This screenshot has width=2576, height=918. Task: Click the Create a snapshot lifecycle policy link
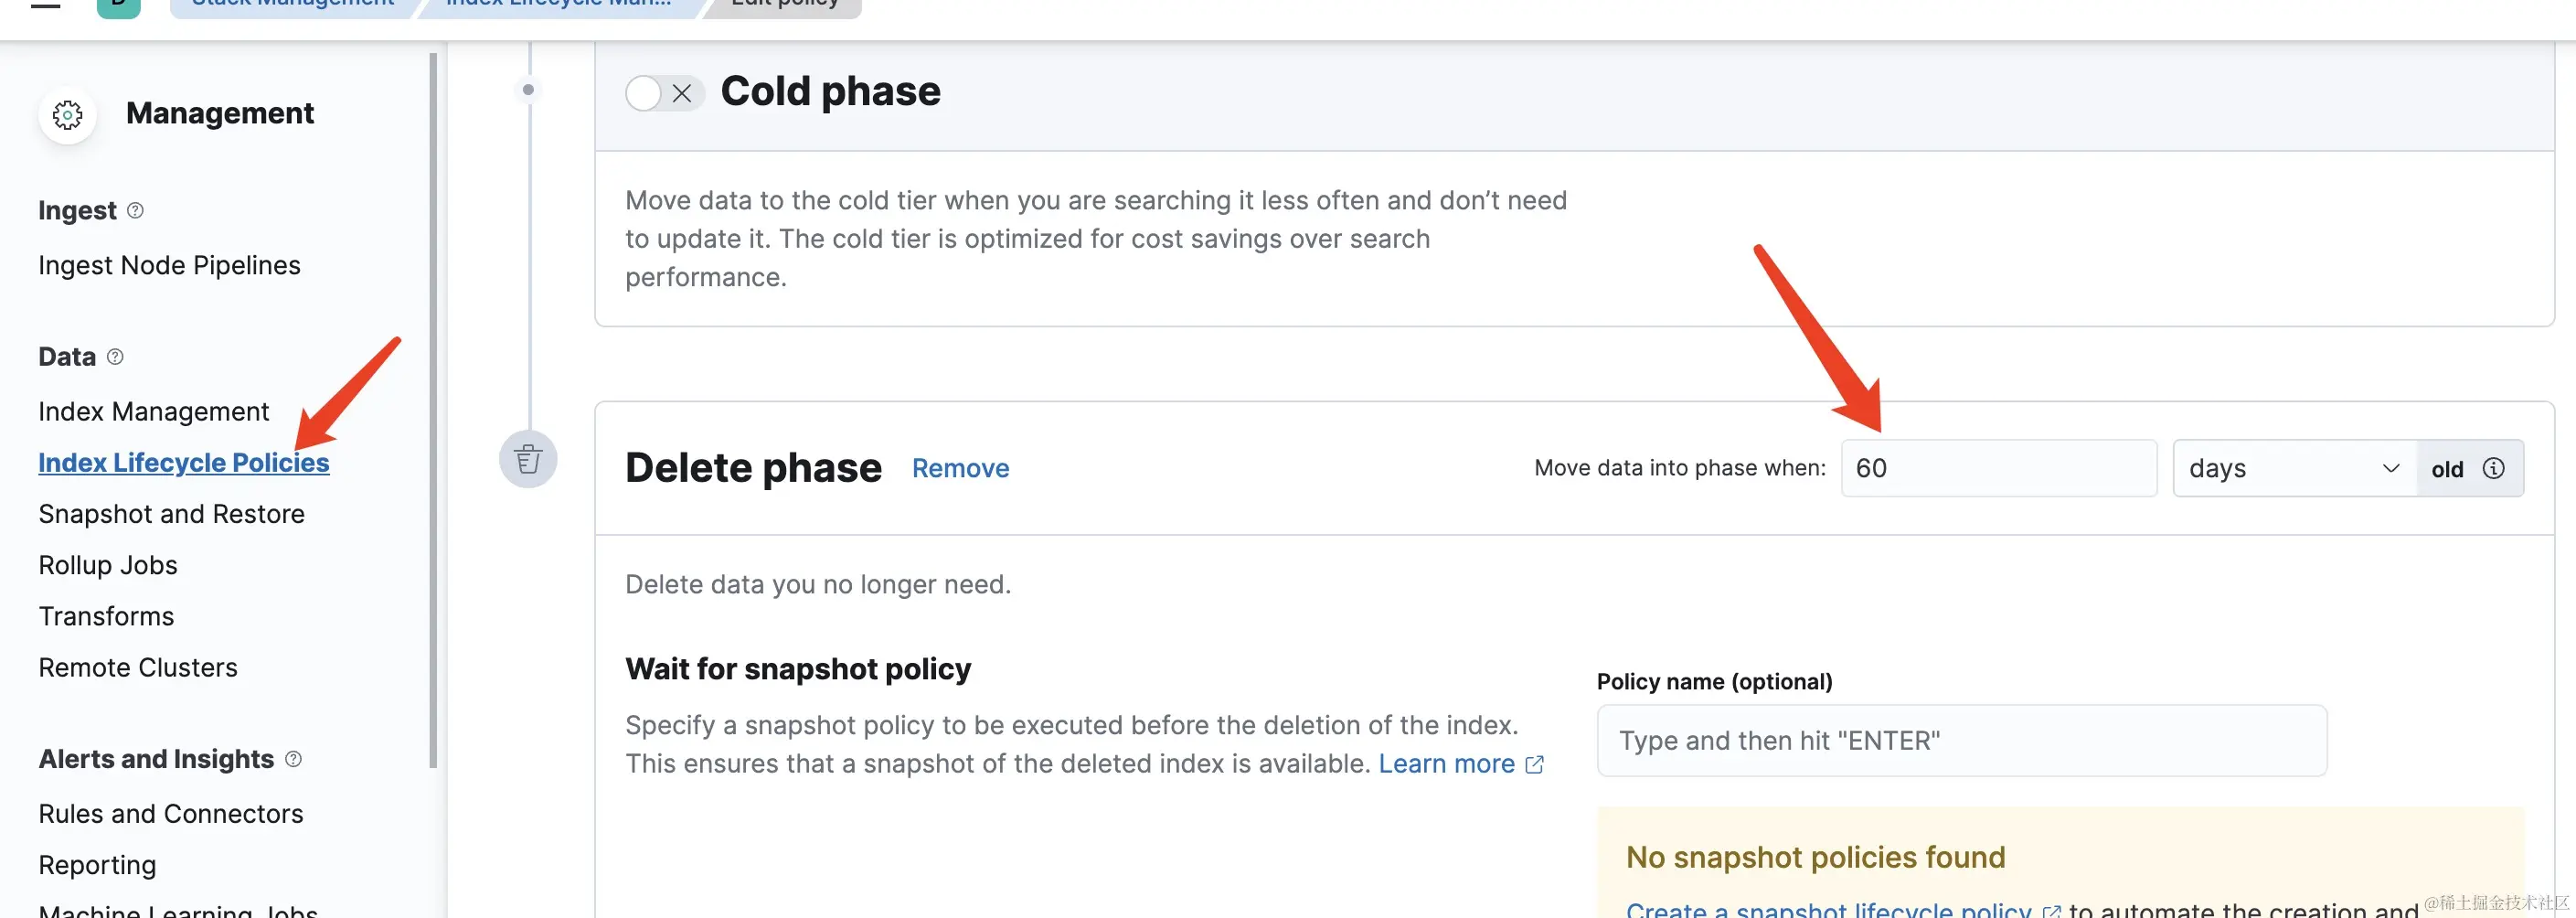(1828, 908)
